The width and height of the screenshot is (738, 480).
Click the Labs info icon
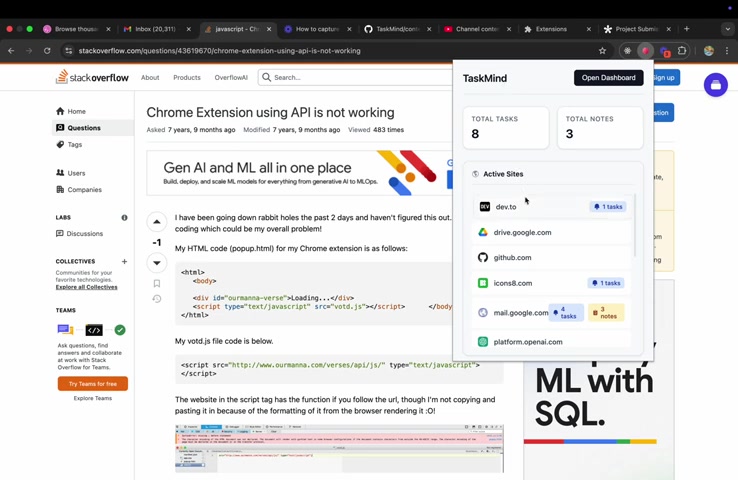click(x=124, y=217)
